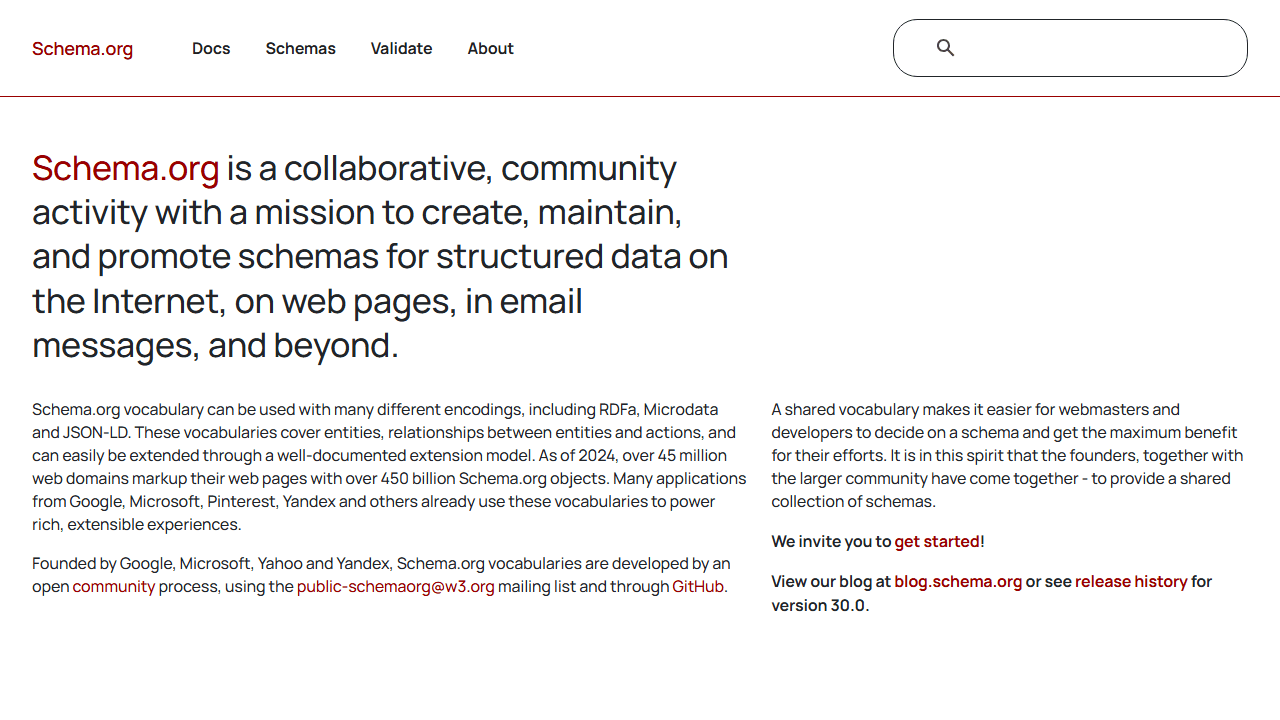Click the search magnifier icon
Screen dimensions: 1280x720
coord(945,48)
